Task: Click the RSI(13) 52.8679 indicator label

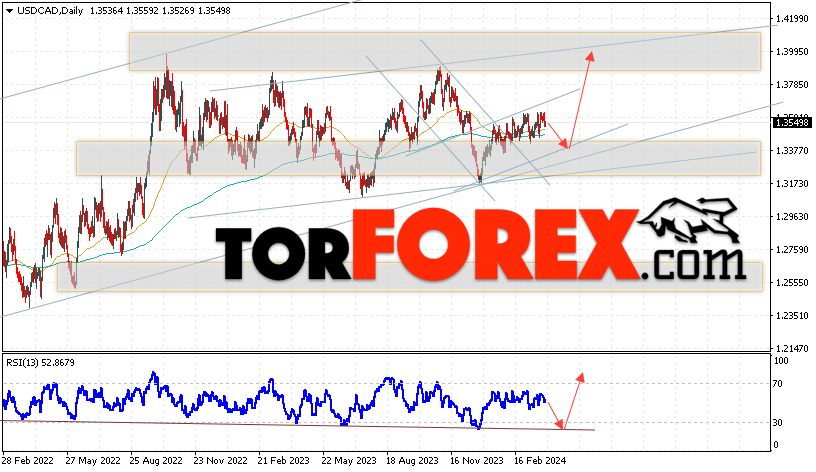Action: 40,362
